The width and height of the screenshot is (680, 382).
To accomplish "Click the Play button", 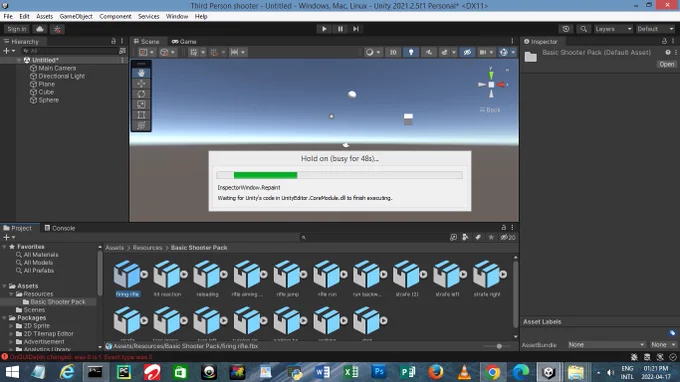I will point(324,29).
